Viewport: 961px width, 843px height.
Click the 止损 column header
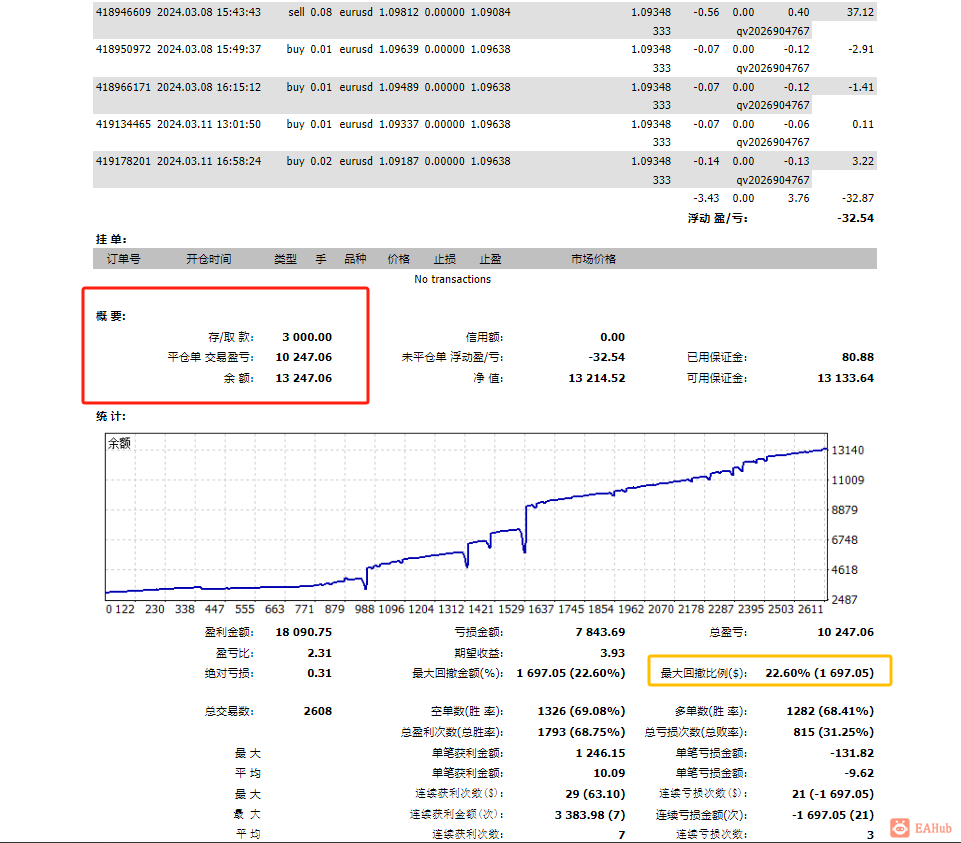(x=445, y=259)
